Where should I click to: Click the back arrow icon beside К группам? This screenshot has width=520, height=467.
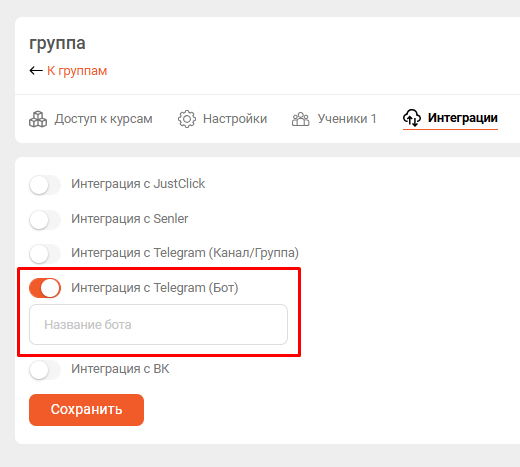36,71
